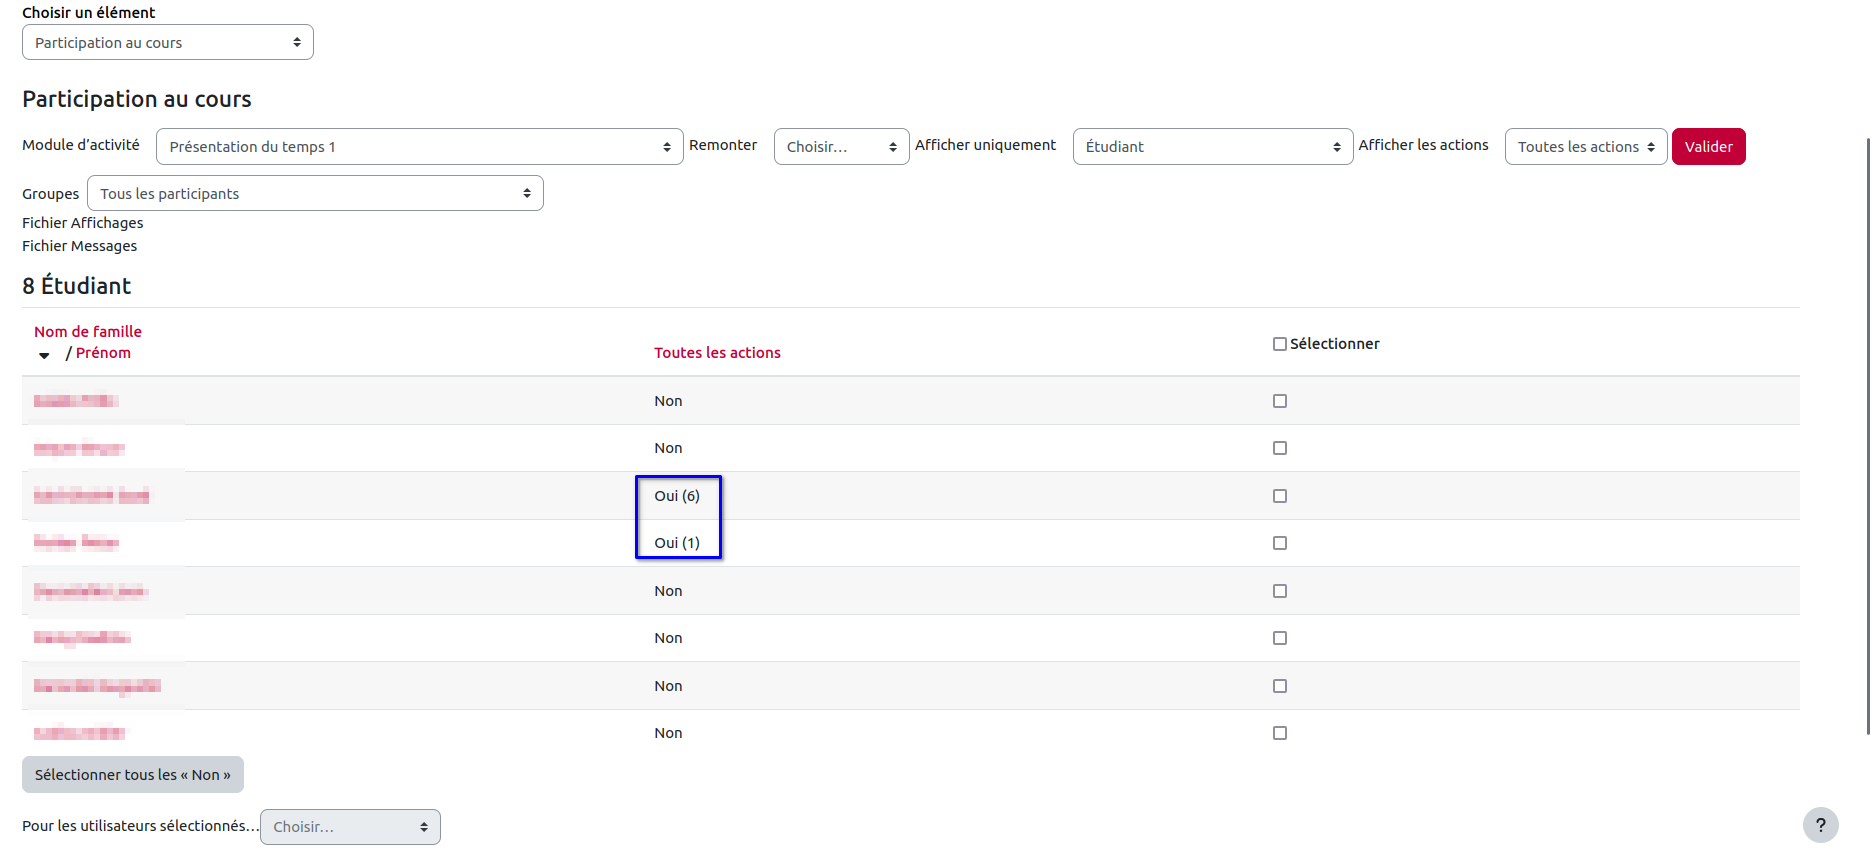The image size is (1876, 856).
Task: Click the page vertical scrollbar
Action: click(1868, 430)
